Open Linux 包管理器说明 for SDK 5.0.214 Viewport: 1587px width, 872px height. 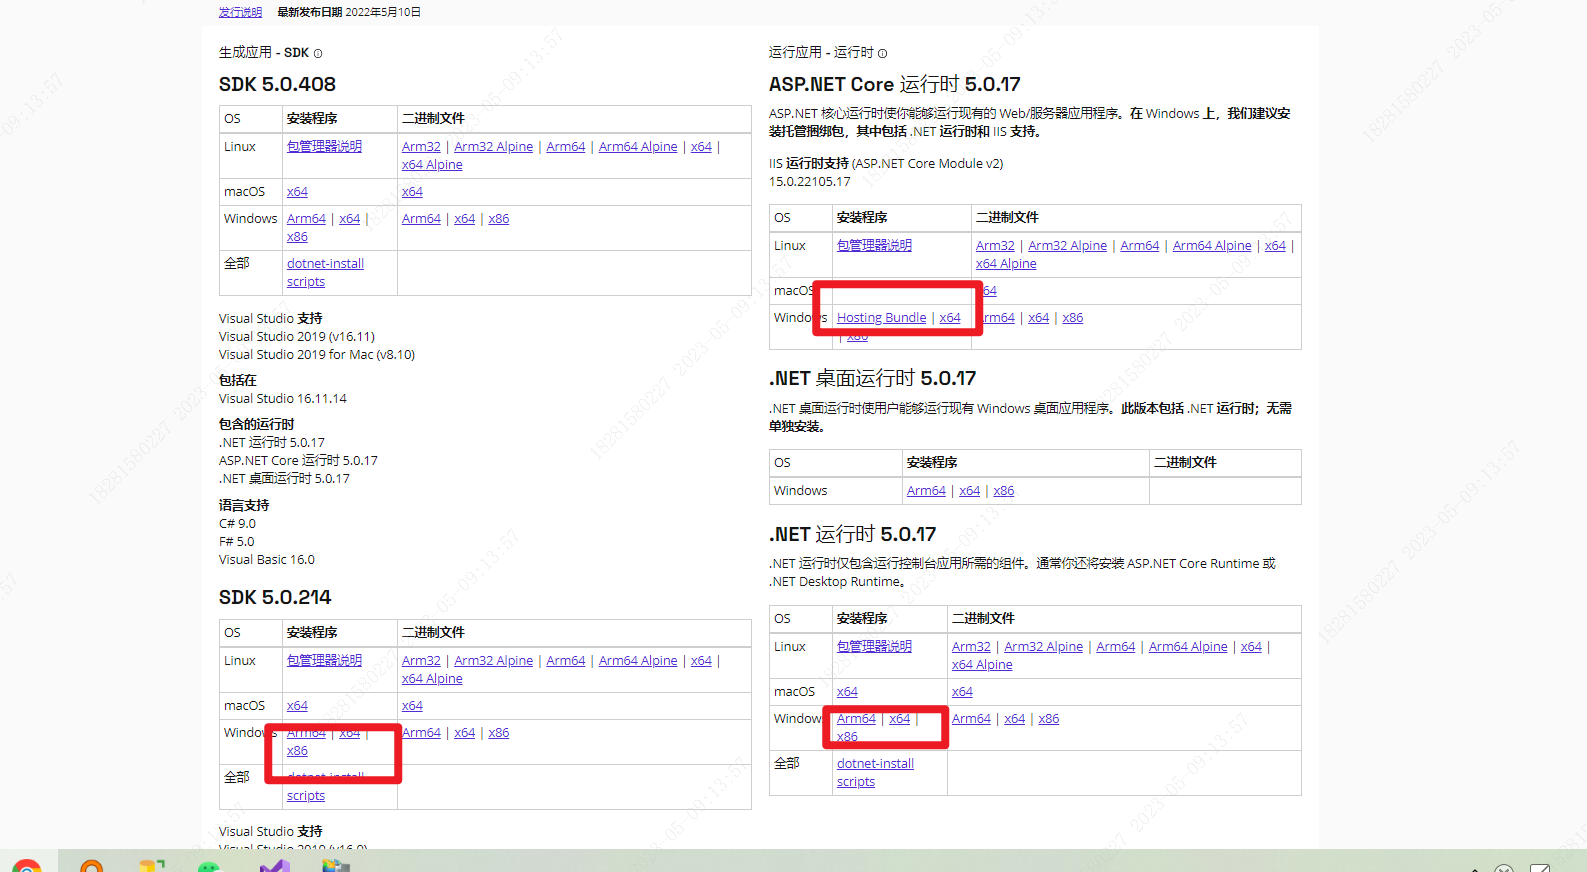(x=324, y=660)
